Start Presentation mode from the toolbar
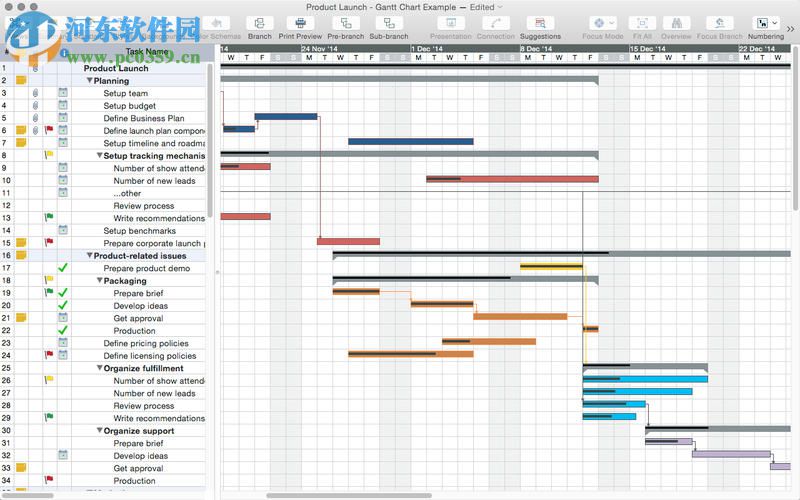The width and height of the screenshot is (800, 500). (x=451, y=23)
